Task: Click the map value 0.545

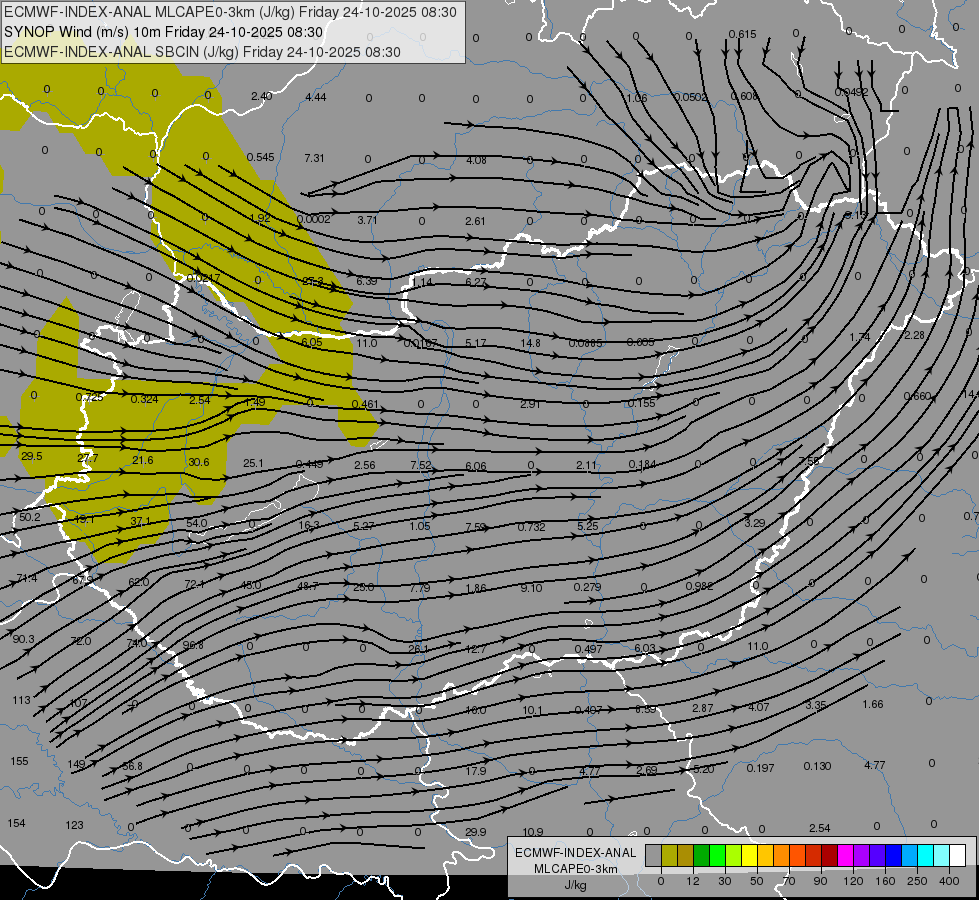Action: pos(260,157)
